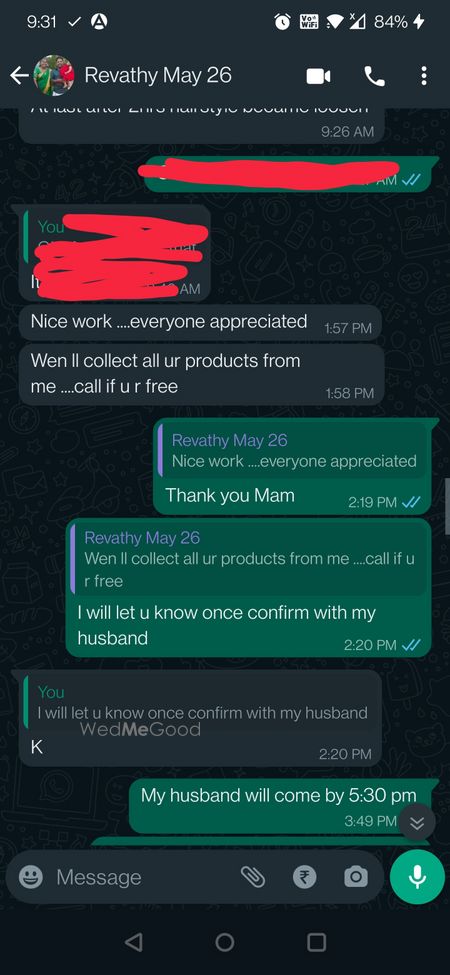Viewport: 450px width, 975px height.
Task: Open Revathy's profile picture
Action: (x=54, y=76)
